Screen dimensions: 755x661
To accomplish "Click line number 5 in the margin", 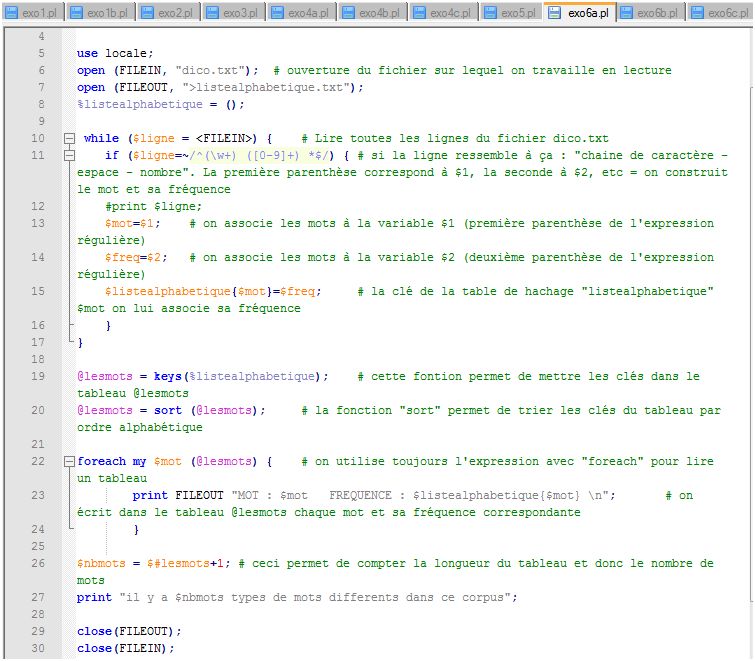I will click(41, 53).
